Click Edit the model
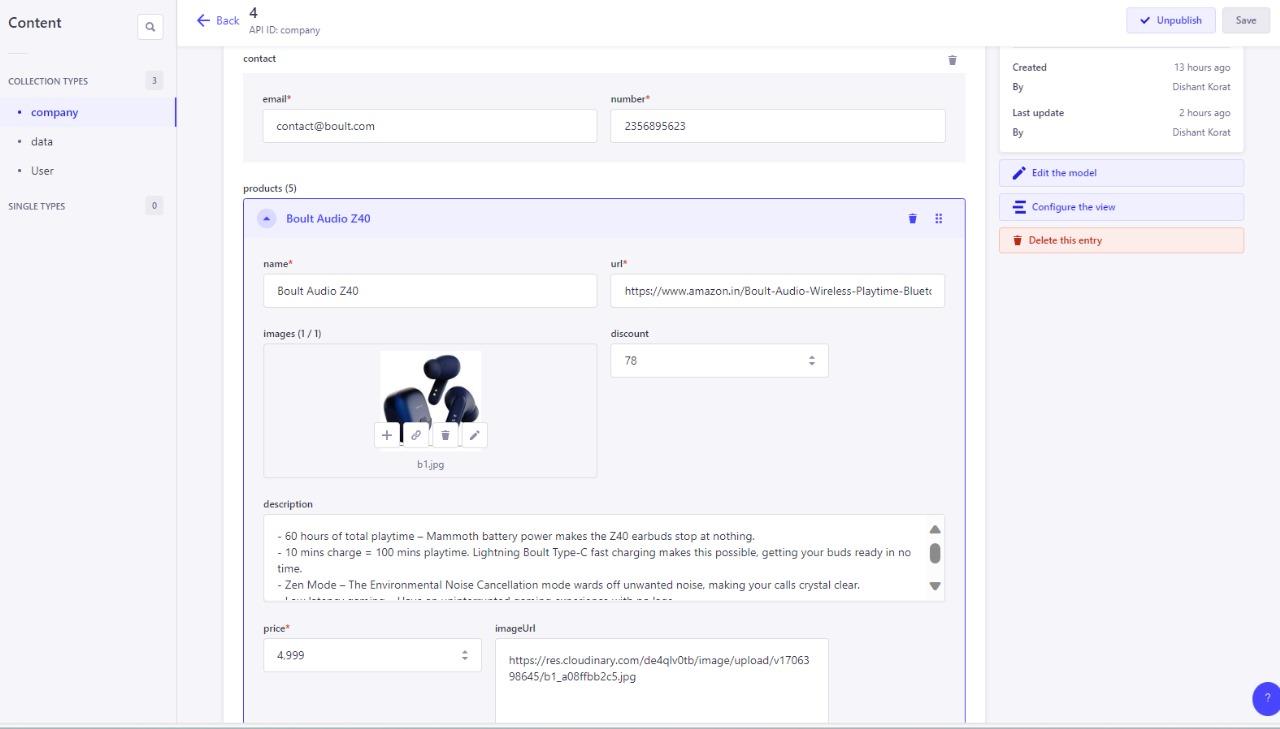Viewport: 1280px width, 729px height. [1121, 173]
